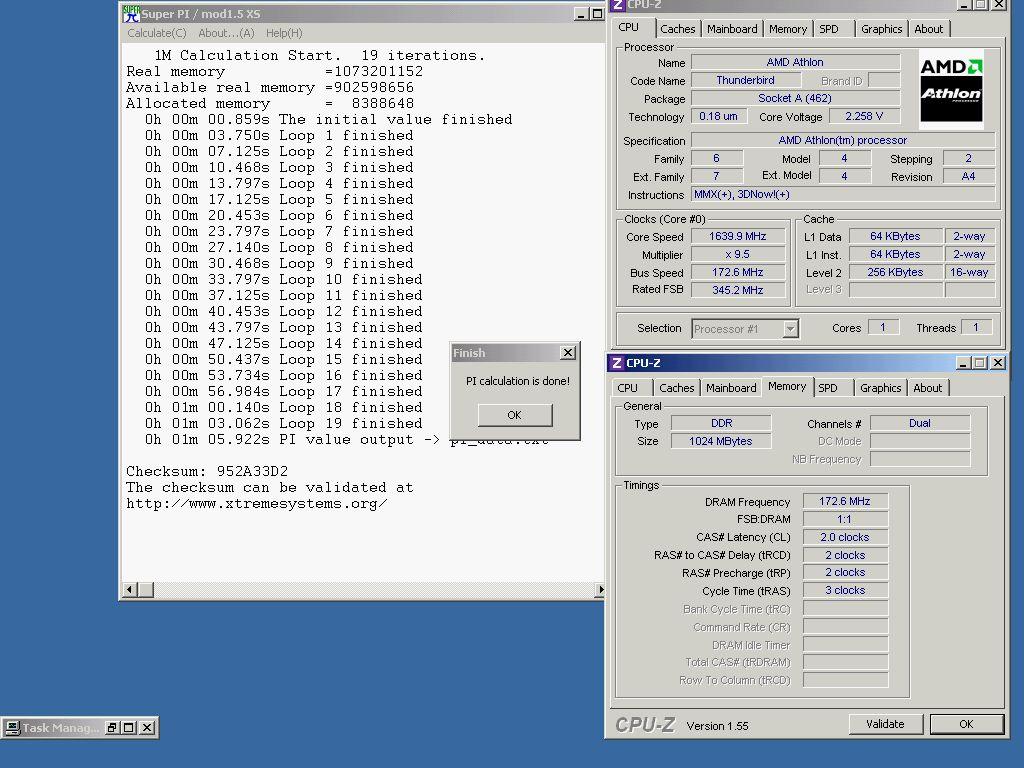Click the Cycle Time (tRAS) value 3 clocks
The width and height of the screenshot is (1024, 768).
(845, 590)
